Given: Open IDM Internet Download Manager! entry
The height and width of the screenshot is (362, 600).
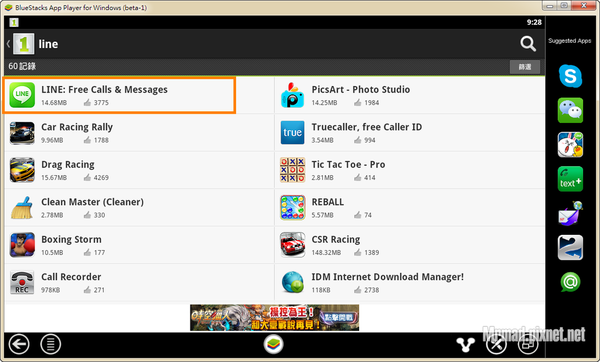Looking at the screenshot, I should coord(409,283).
